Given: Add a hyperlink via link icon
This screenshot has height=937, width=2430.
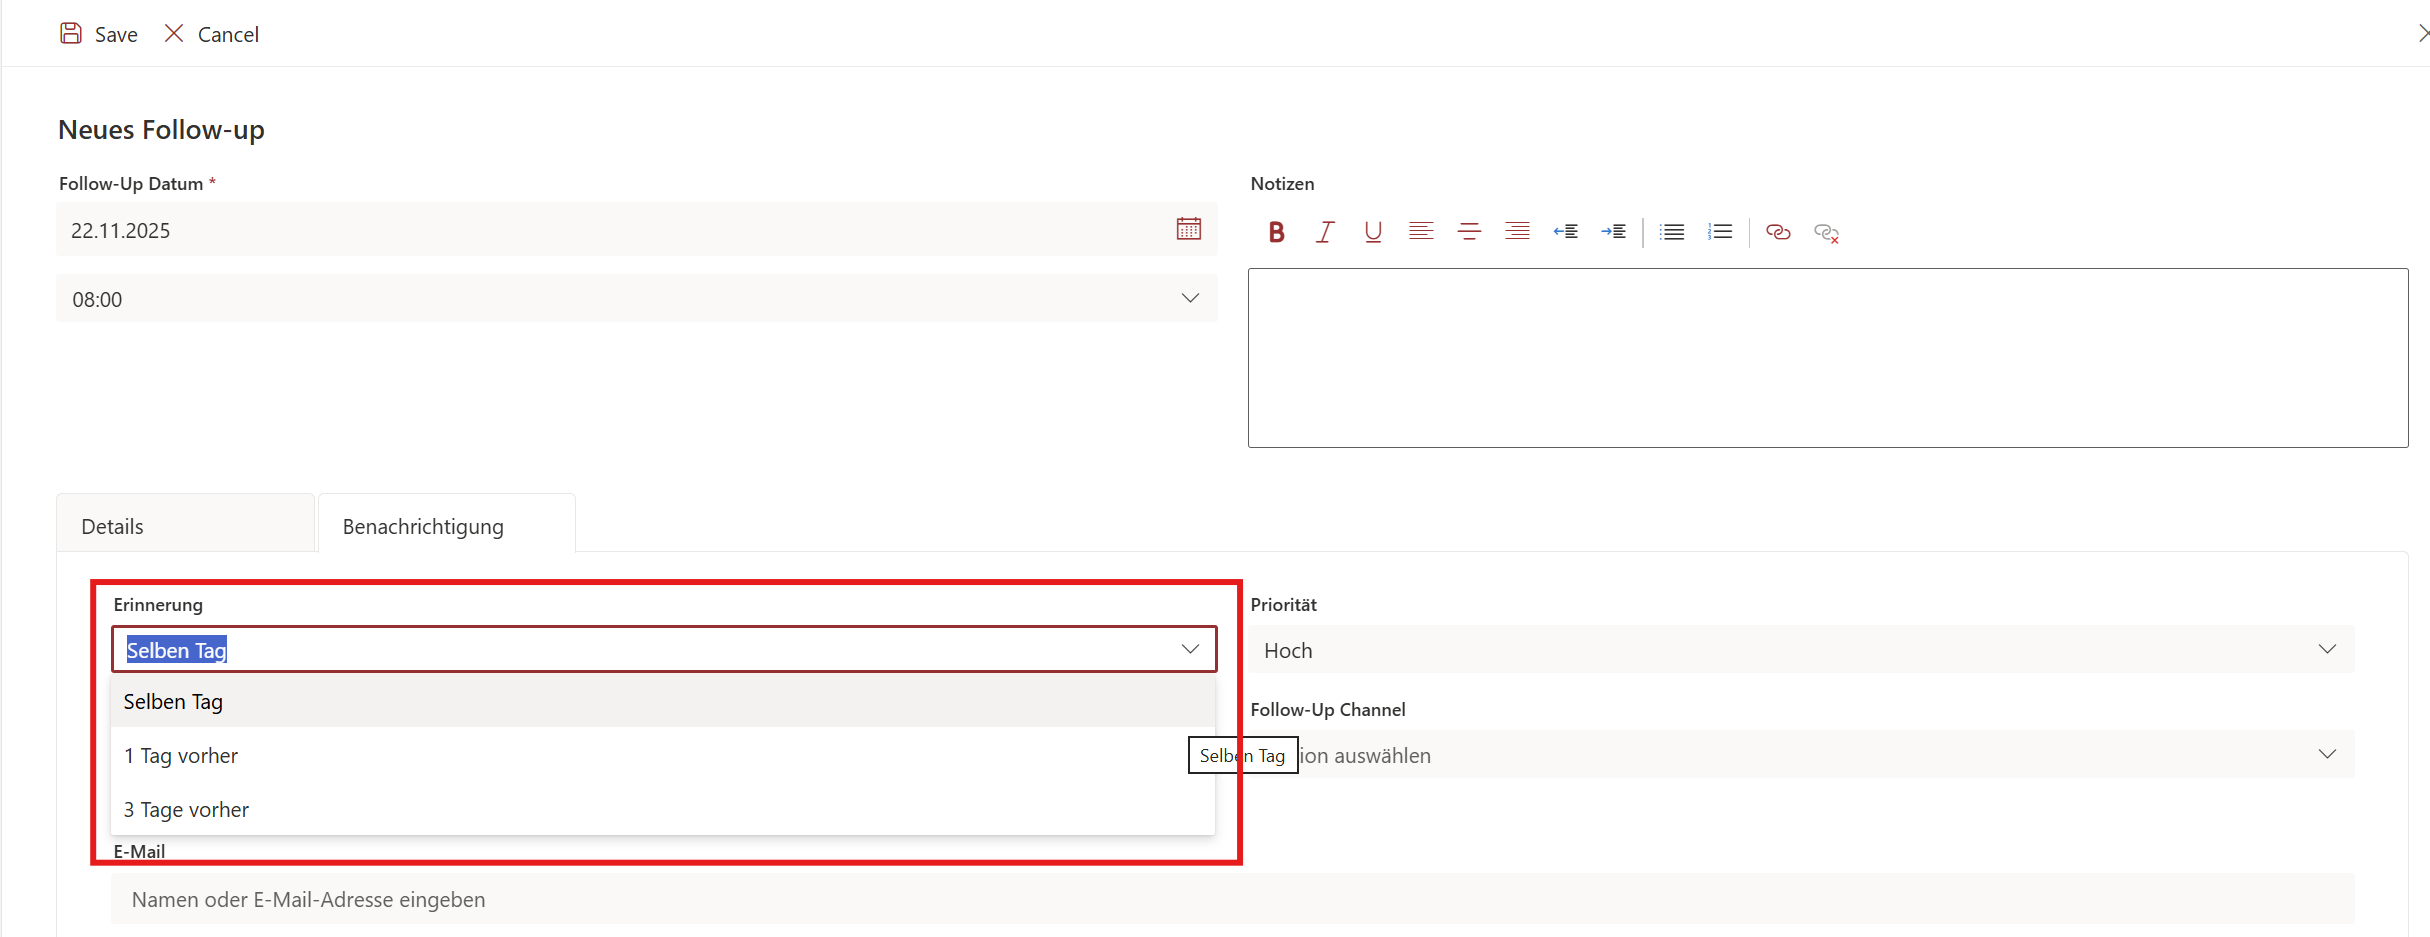Looking at the screenshot, I should tap(1778, 232).
